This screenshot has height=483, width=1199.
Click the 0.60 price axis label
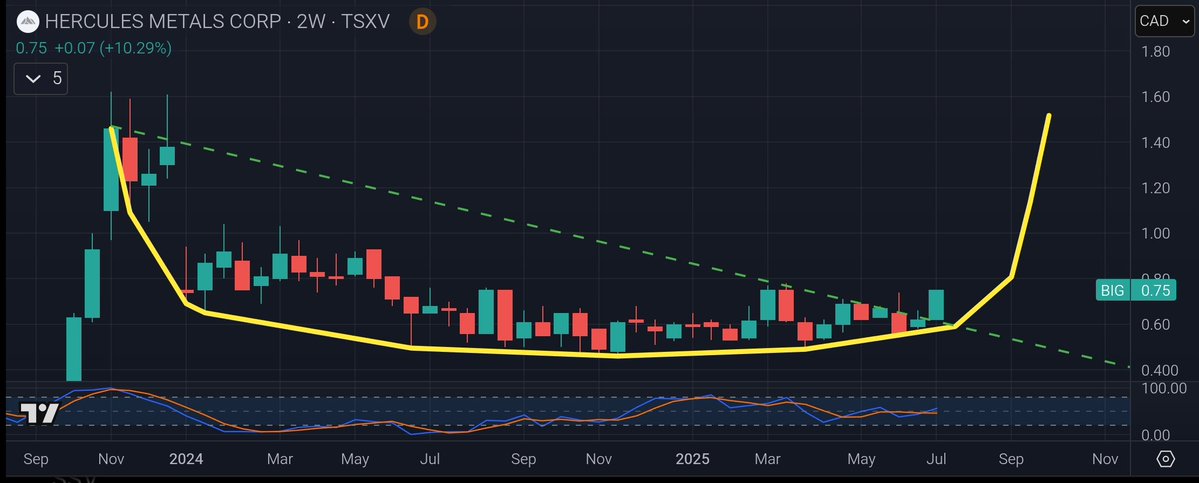[1155, 325]
